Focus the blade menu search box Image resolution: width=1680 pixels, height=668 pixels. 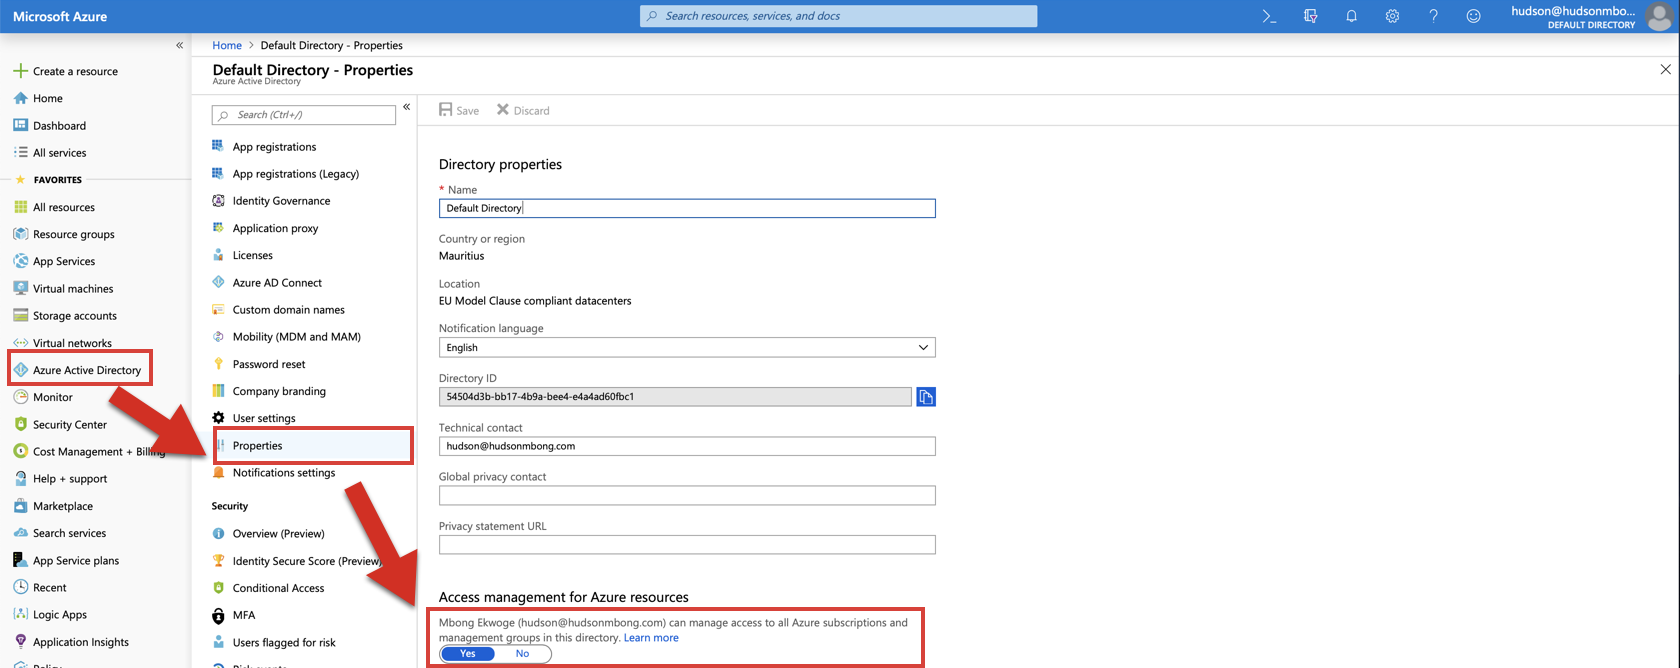[304, 115]
